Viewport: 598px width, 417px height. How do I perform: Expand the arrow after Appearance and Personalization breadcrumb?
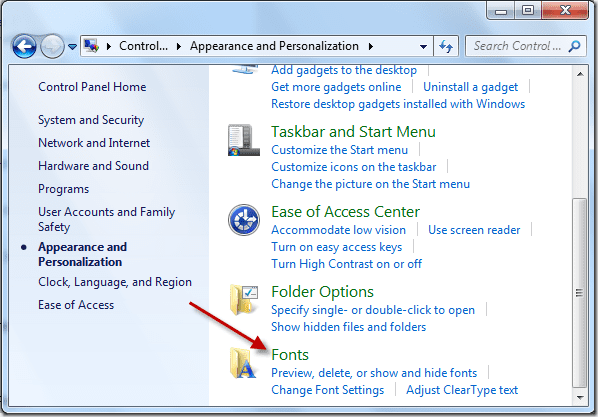(x=371, y=47)
